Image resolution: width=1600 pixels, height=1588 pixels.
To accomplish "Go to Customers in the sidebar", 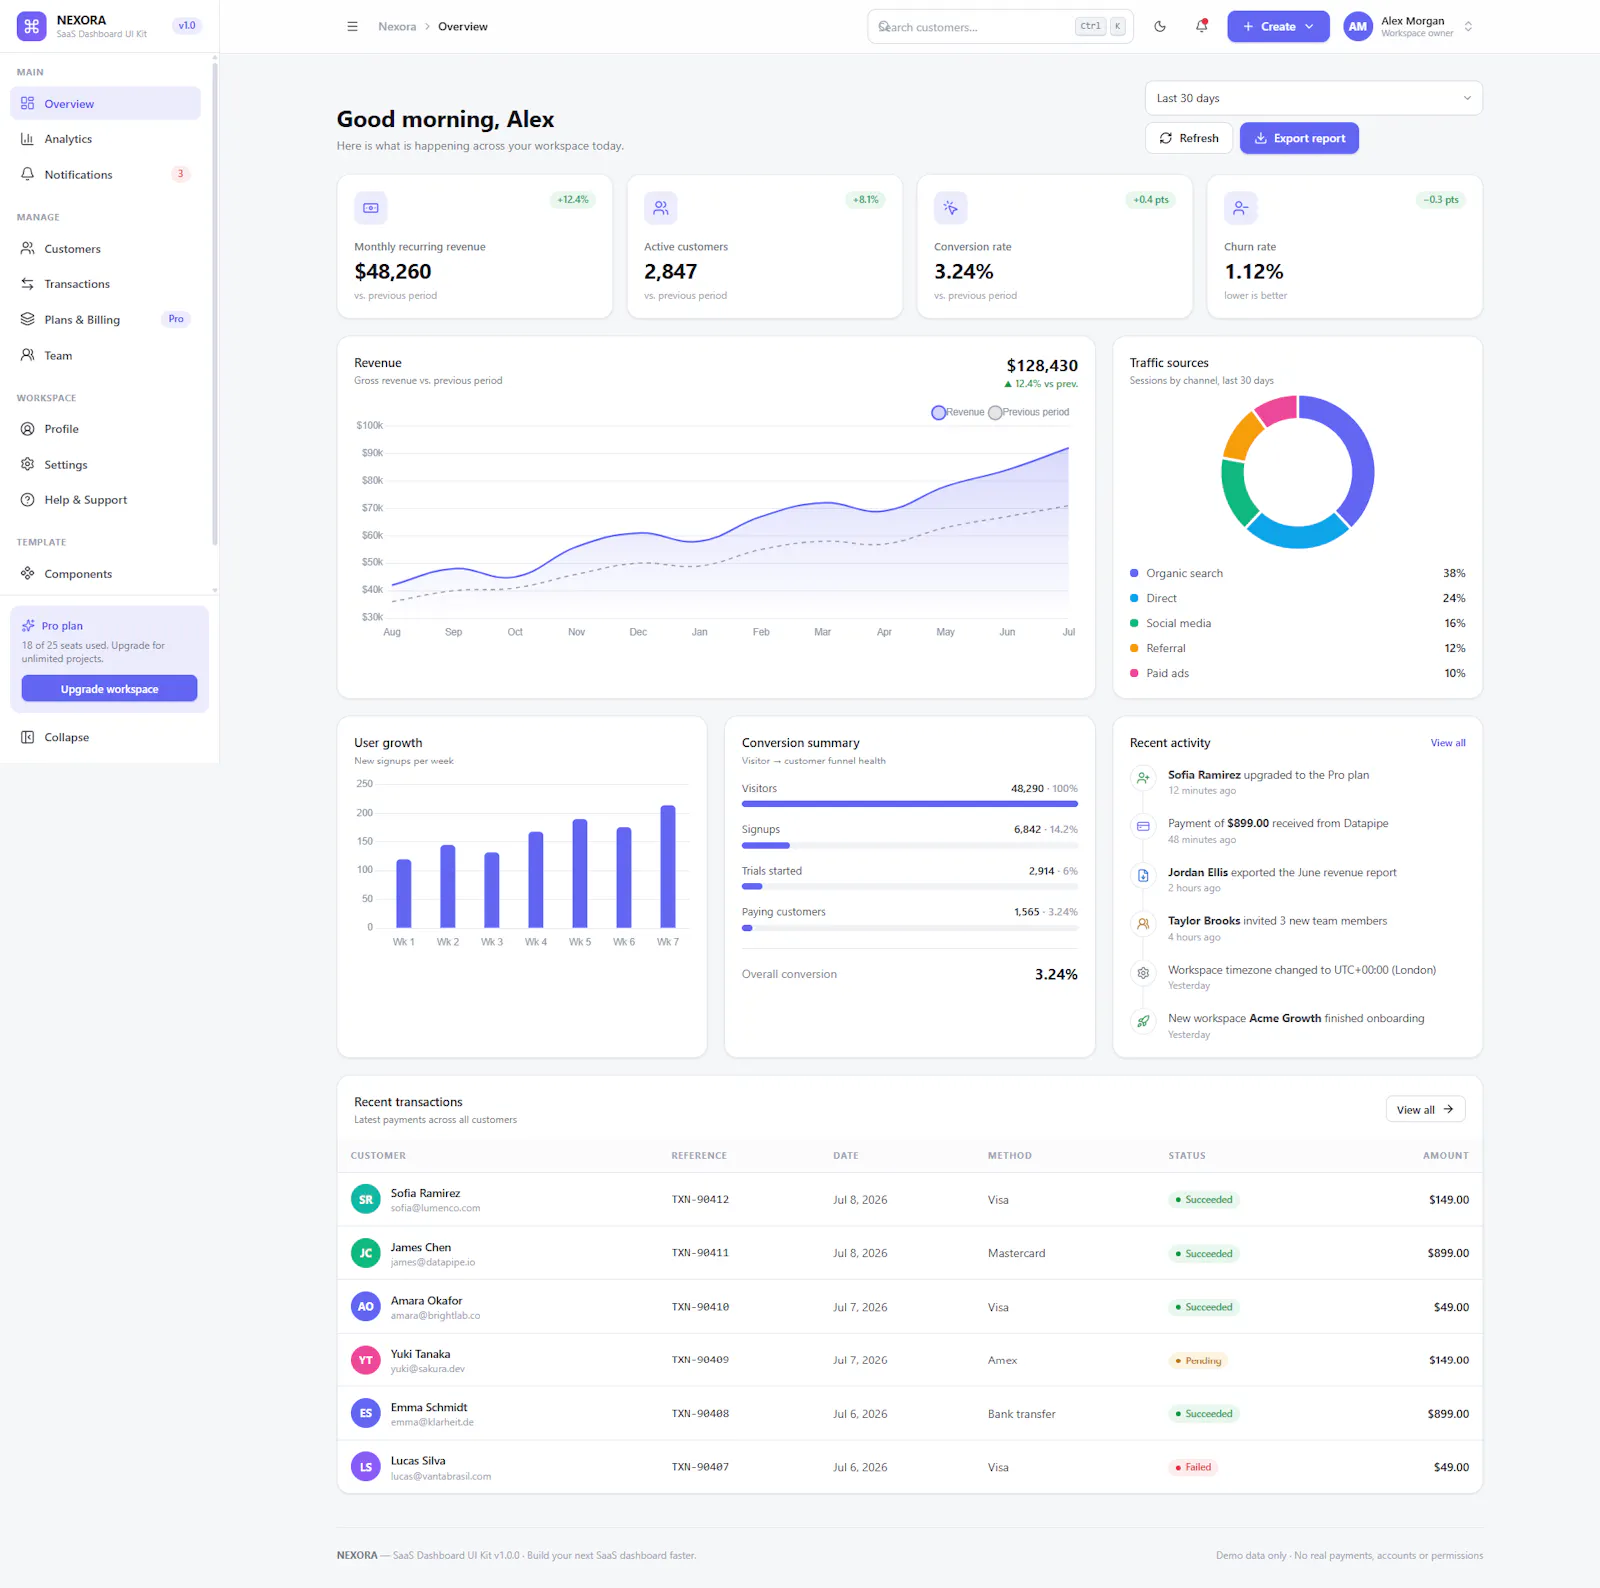I will [x=105, y=249].
